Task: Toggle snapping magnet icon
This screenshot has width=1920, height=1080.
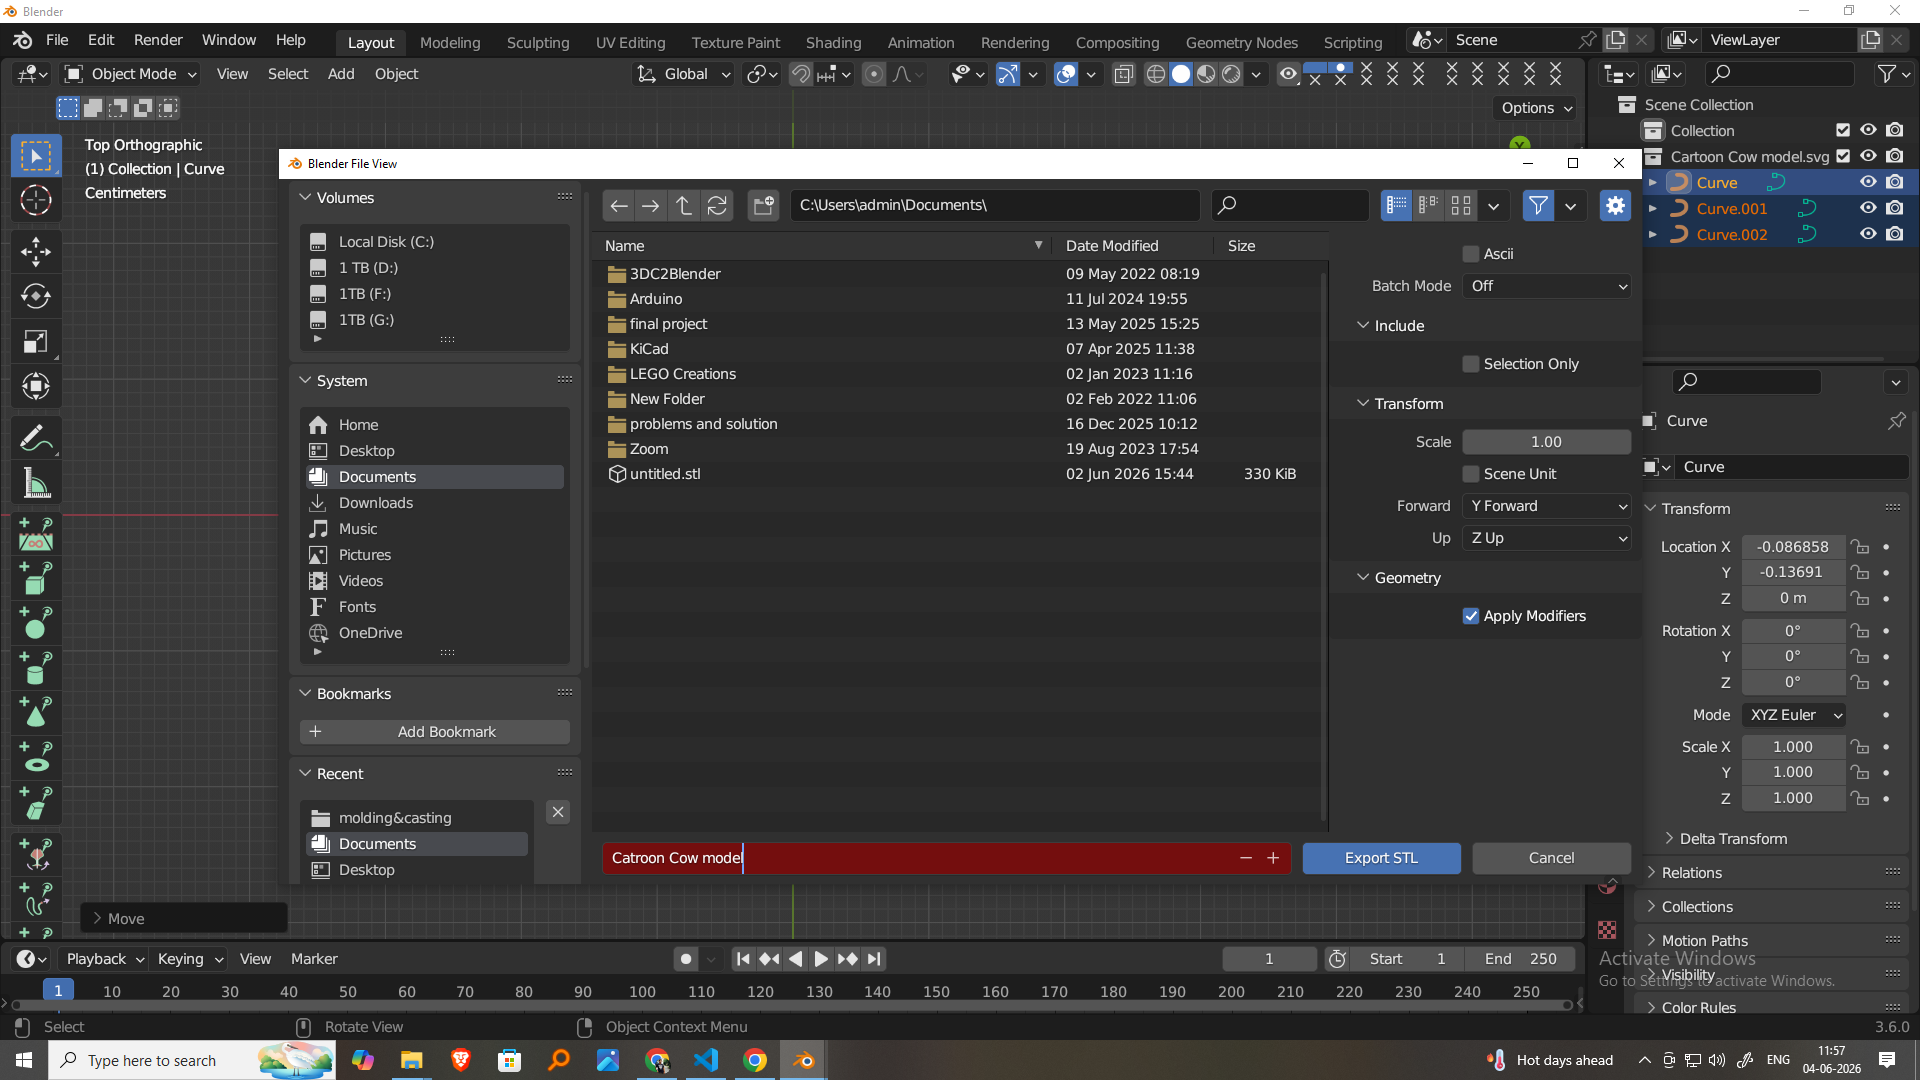Action: (800, 74)
